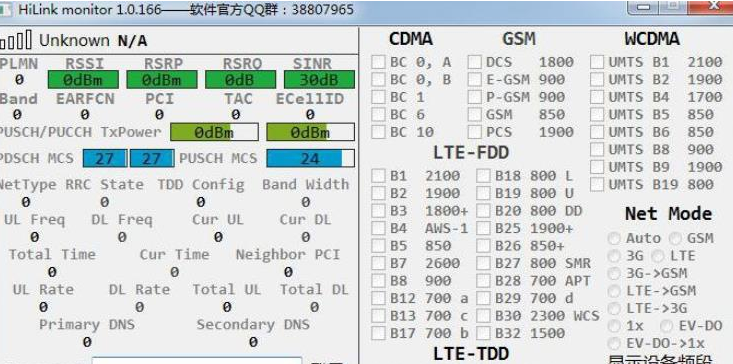733x364 pixels.
Task: Enable LTE B20 800 DD band
Action: click(483, 211)
